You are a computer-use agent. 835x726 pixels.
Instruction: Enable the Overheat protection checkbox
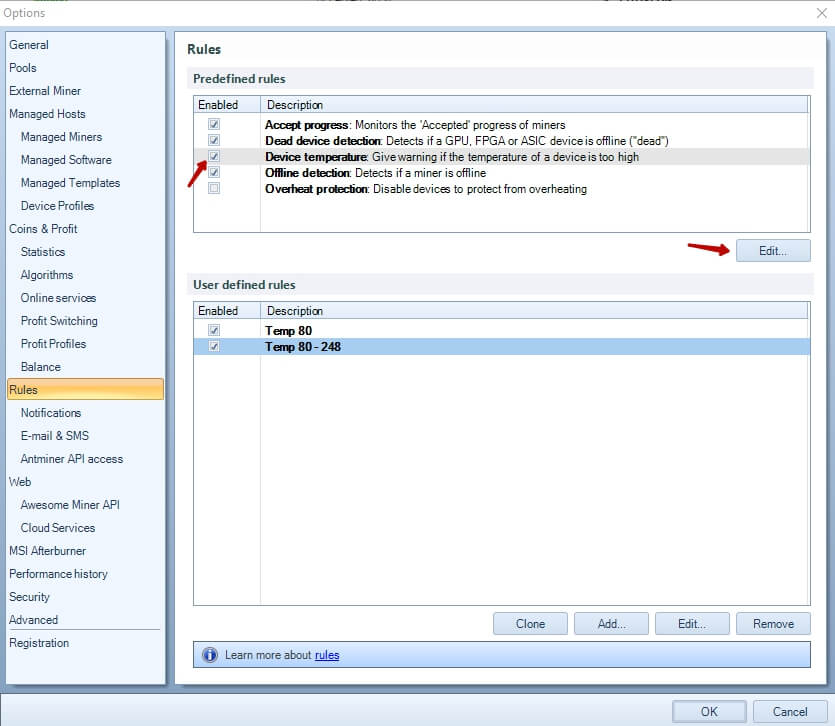(x=214, y=188)
